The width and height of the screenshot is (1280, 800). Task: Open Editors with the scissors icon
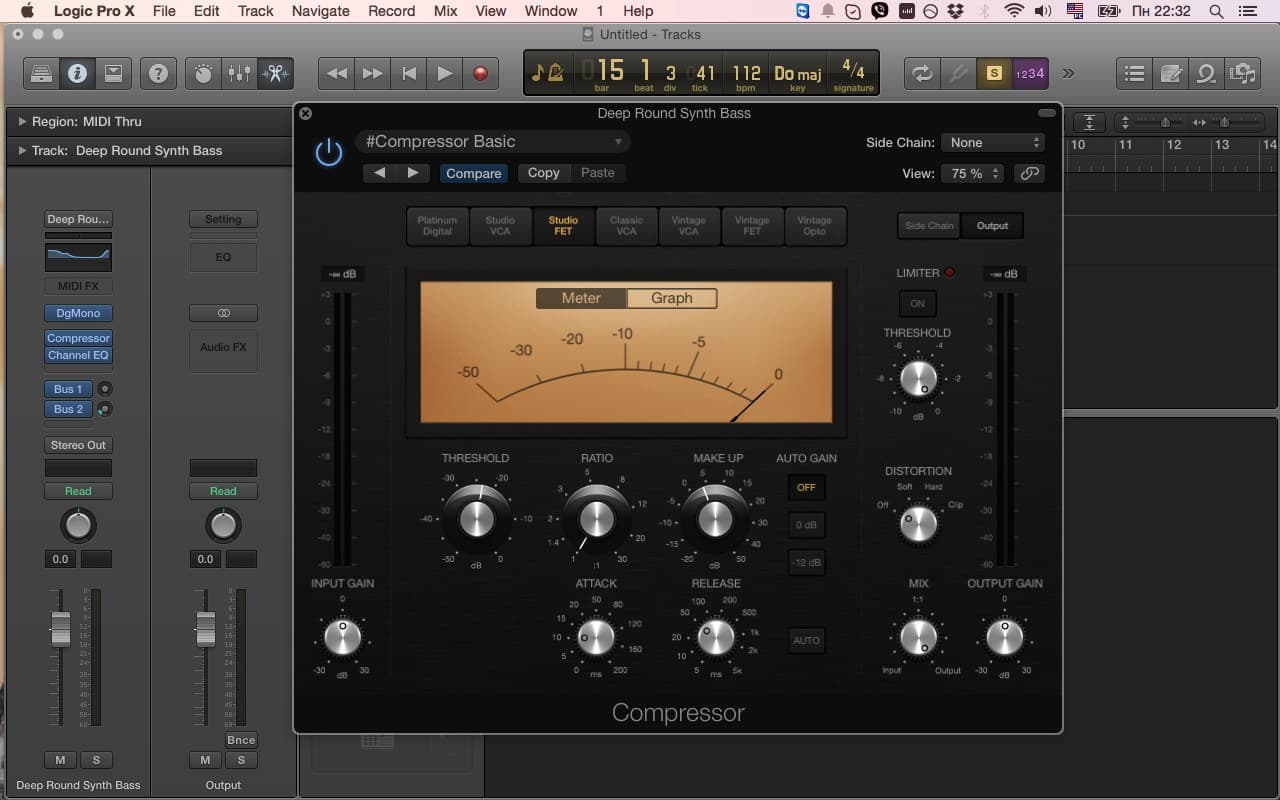click(x=275, y=73)
